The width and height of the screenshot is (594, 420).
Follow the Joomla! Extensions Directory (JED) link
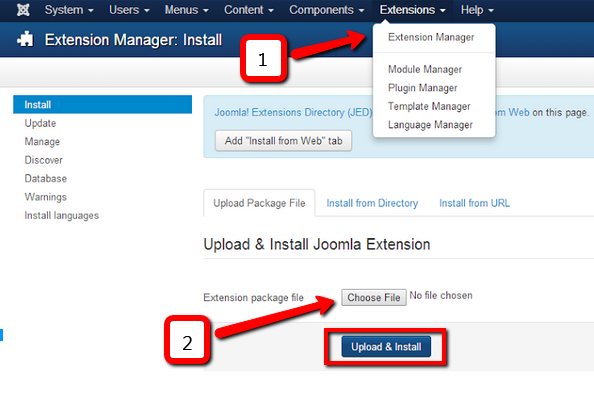[x=293, y=112]
